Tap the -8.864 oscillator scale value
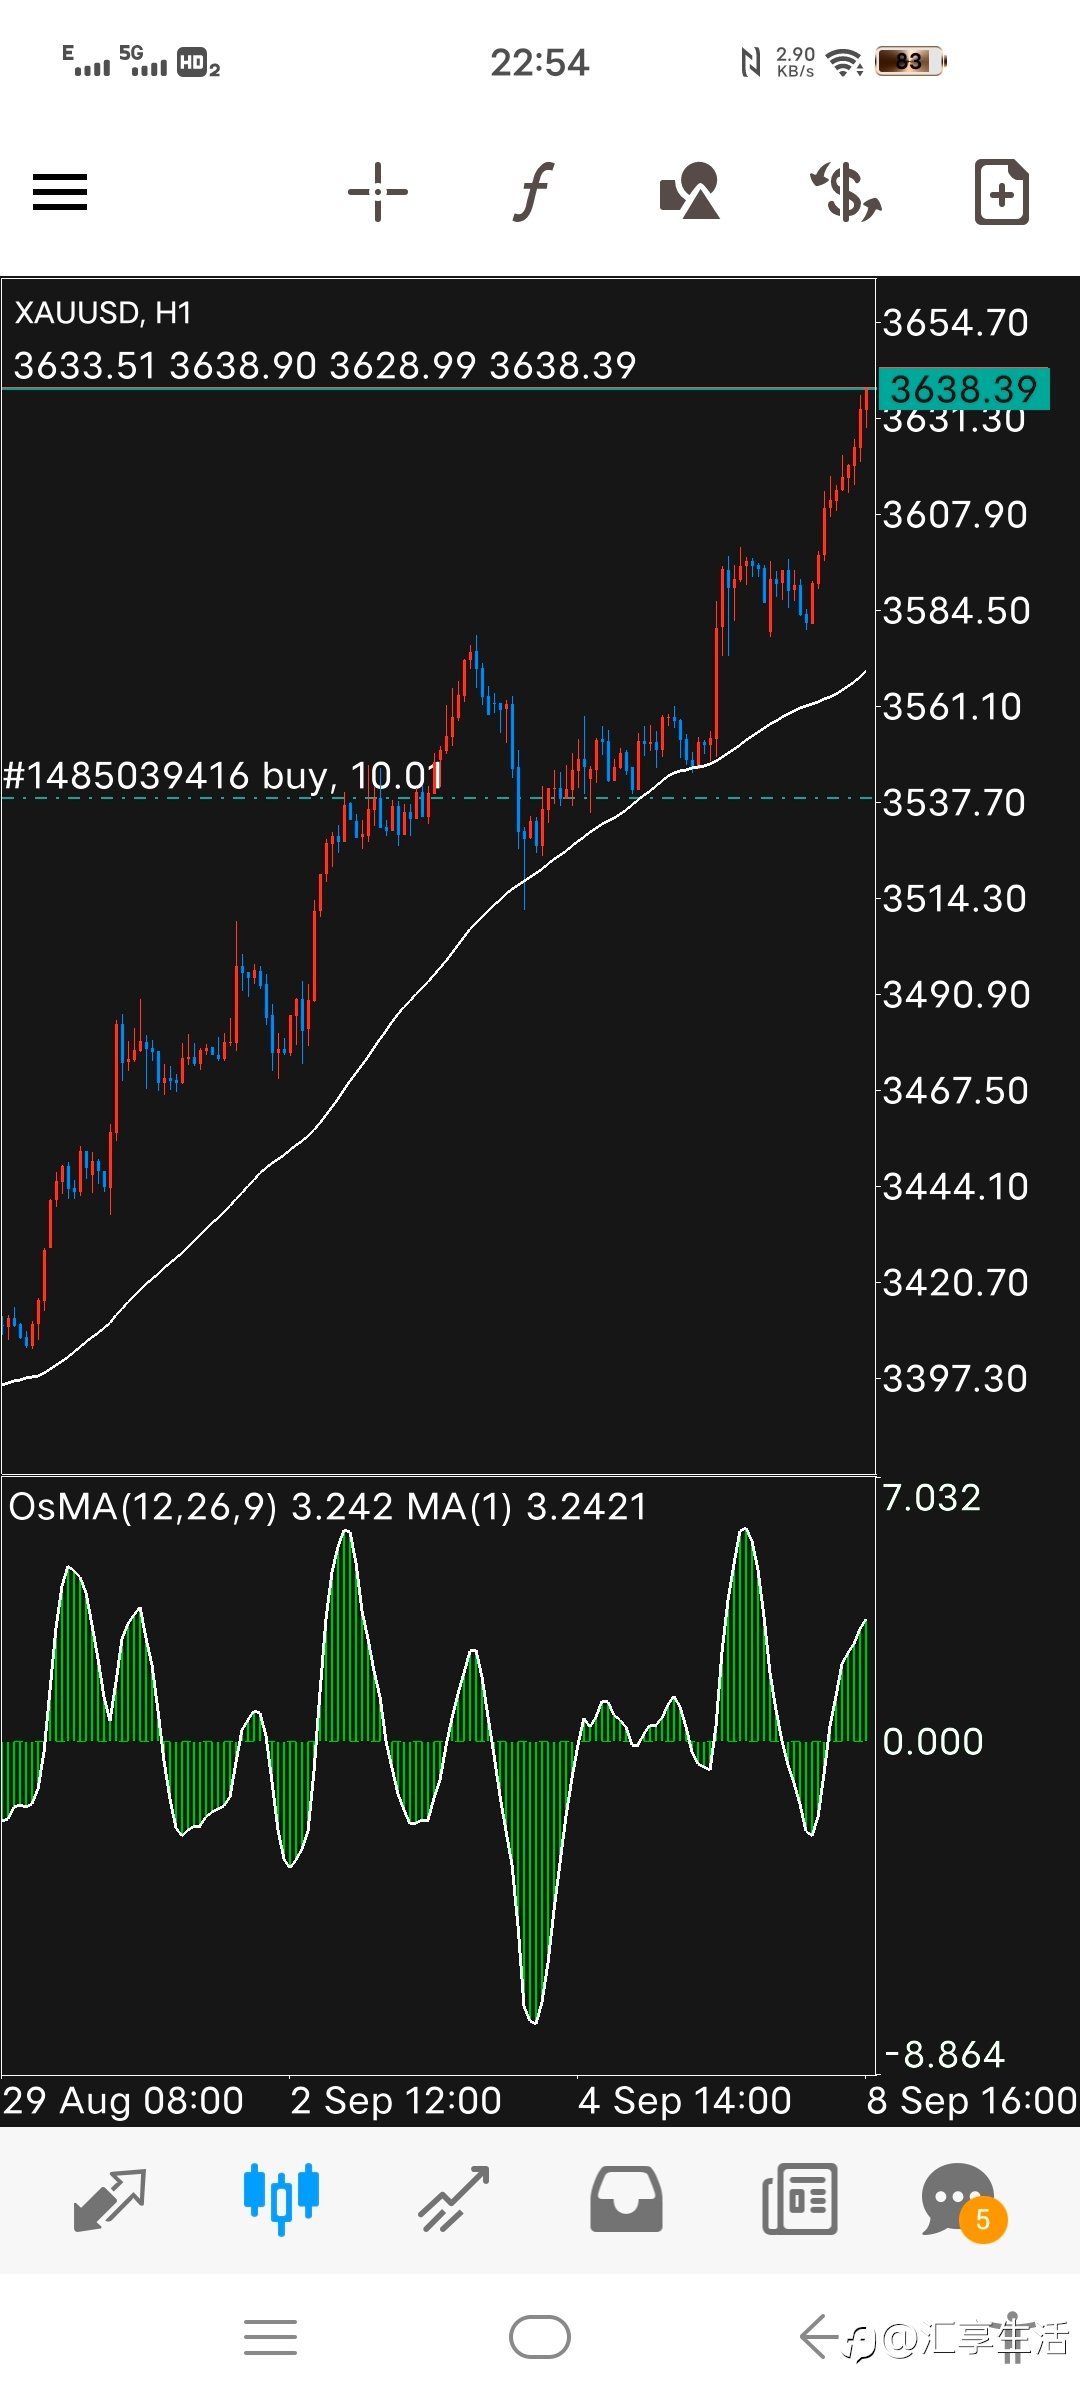The width and height of the screenshot is (1080, 2400). click(944, 2055)
